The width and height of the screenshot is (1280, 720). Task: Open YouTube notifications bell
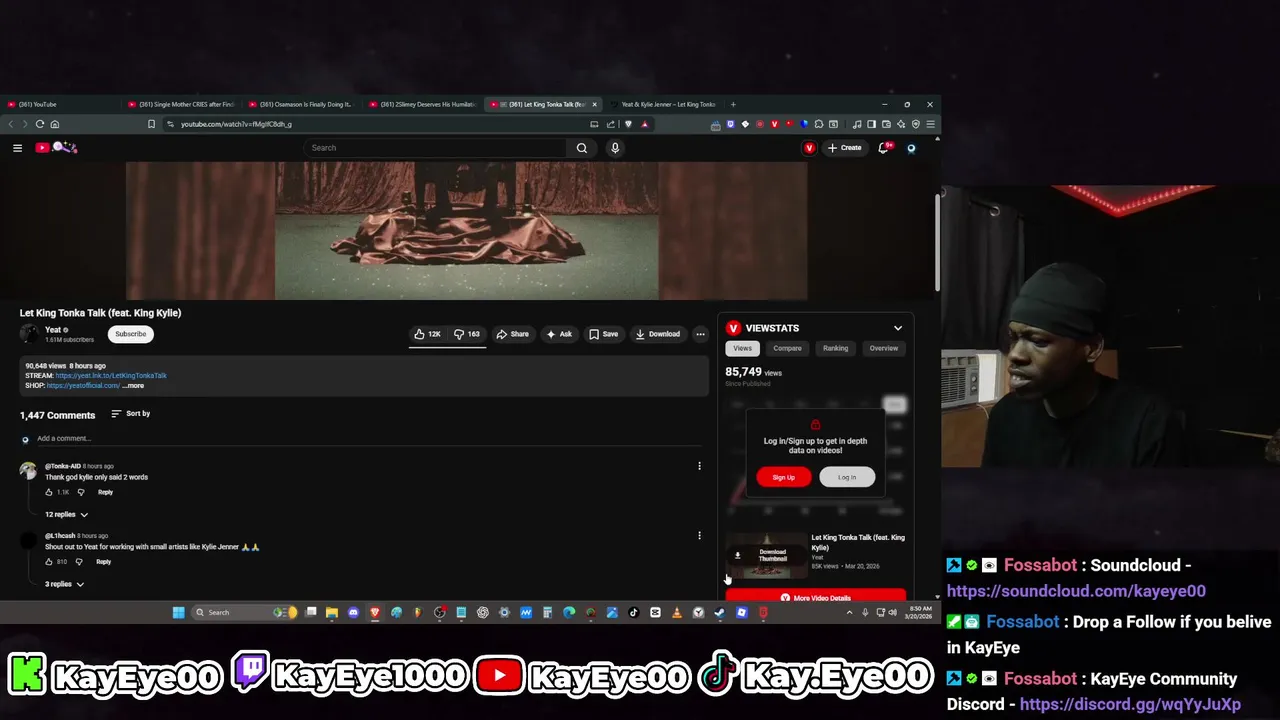884,148
